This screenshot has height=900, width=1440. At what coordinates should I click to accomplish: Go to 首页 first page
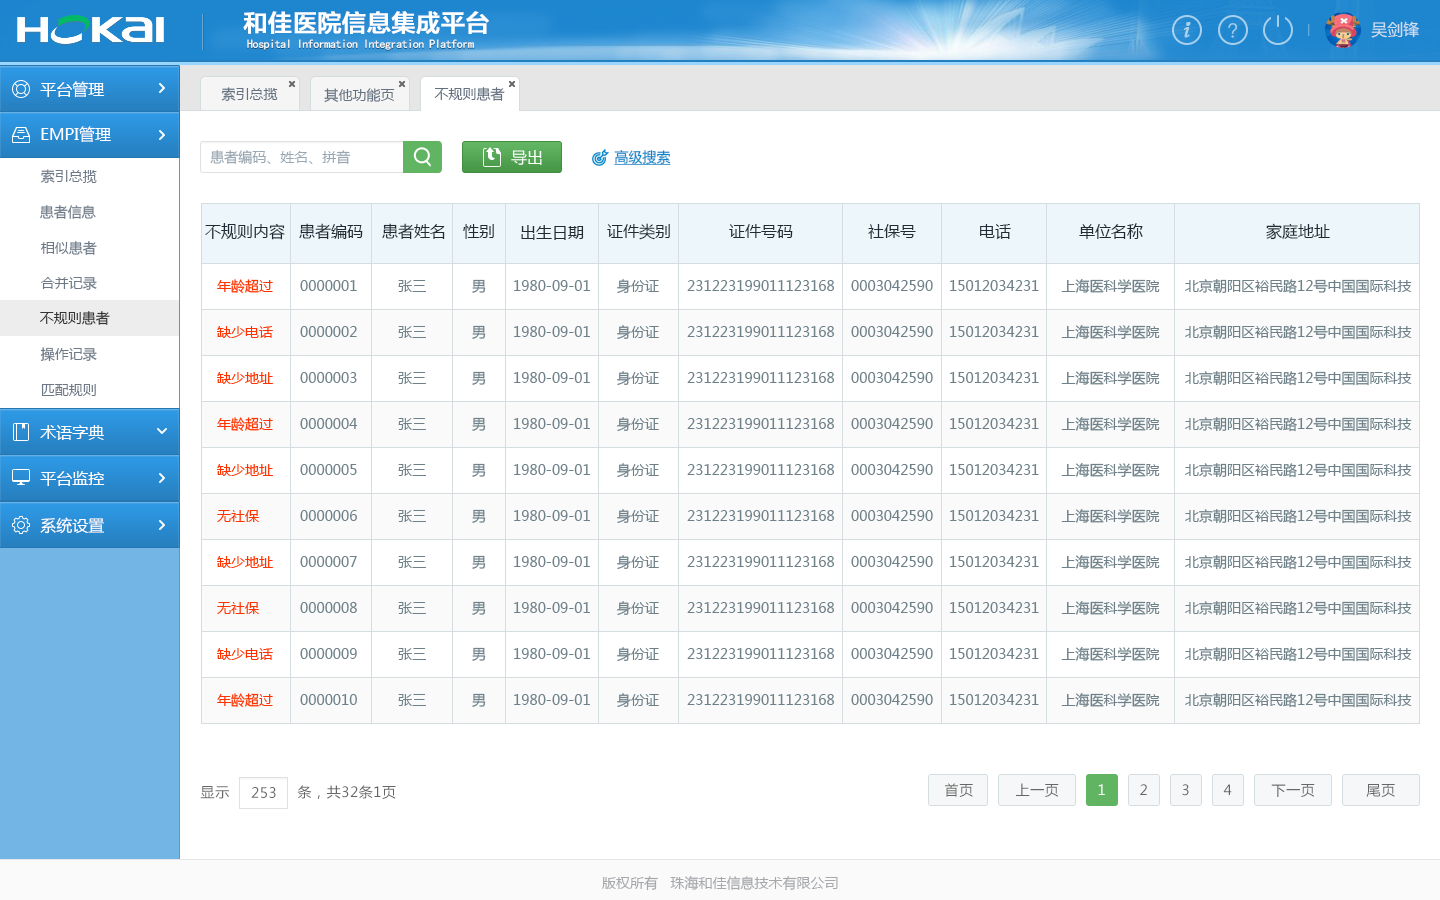(x=958, y=790)
